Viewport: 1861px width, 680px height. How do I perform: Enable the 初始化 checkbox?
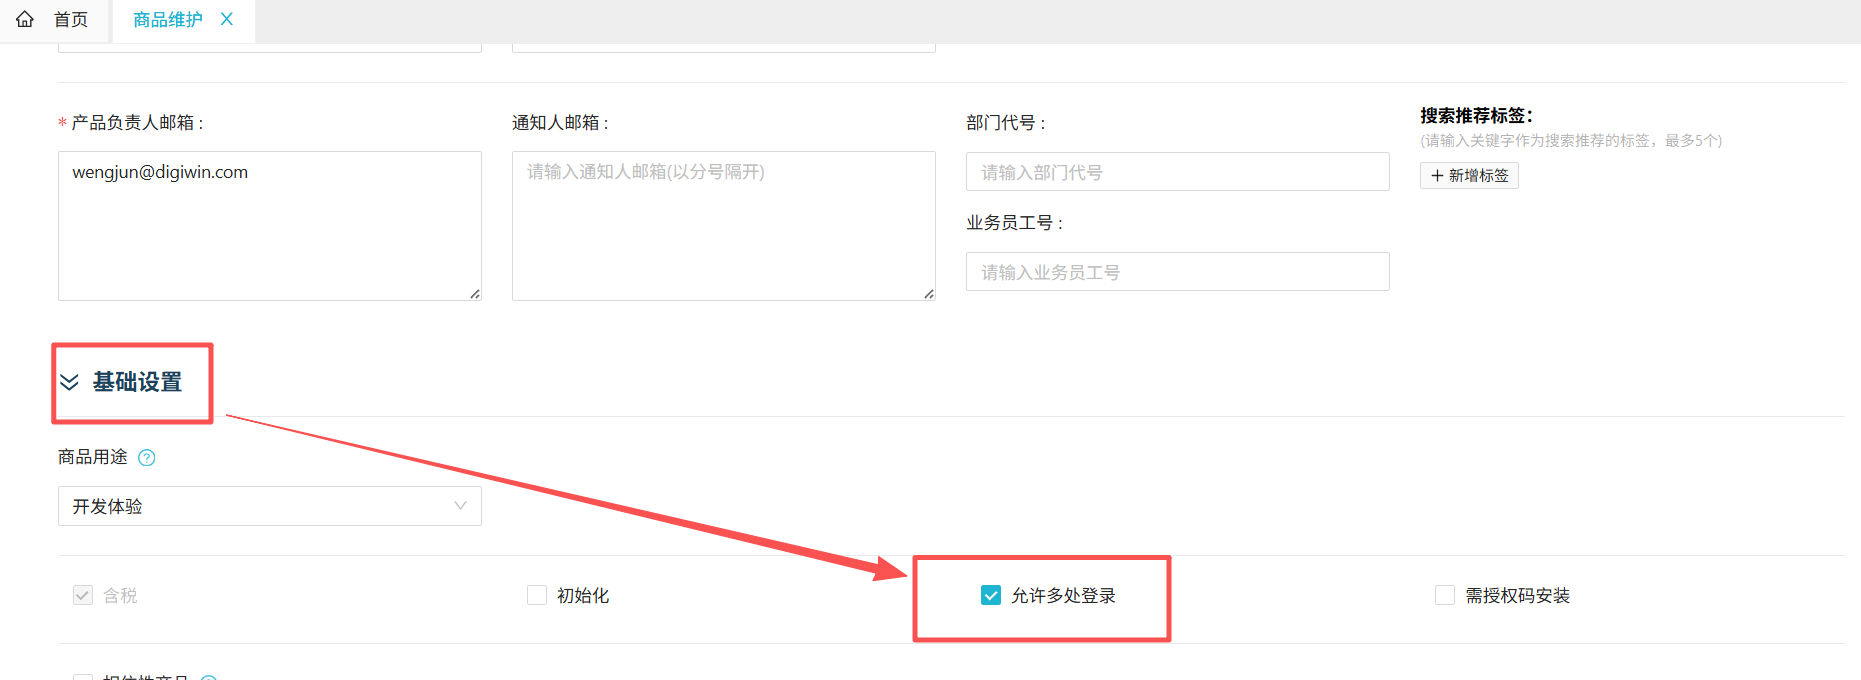coord(537,596)
